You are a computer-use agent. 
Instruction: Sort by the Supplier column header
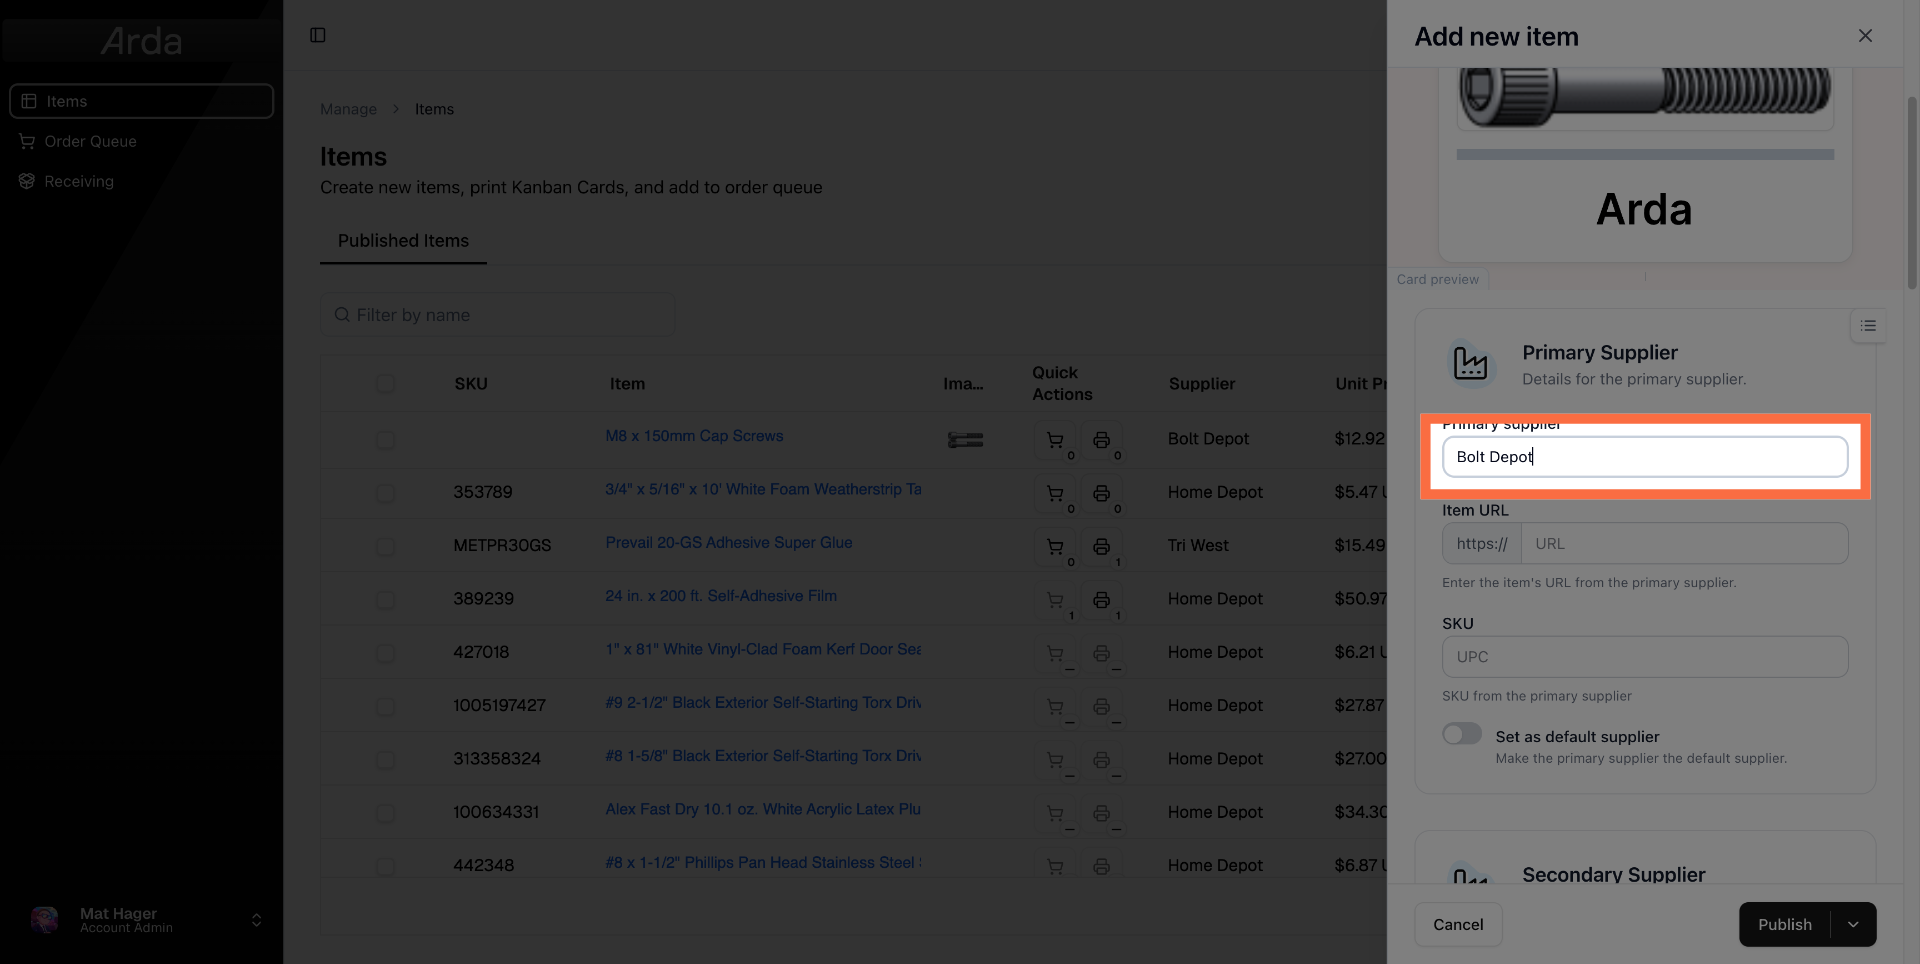tap(1202, 384)
